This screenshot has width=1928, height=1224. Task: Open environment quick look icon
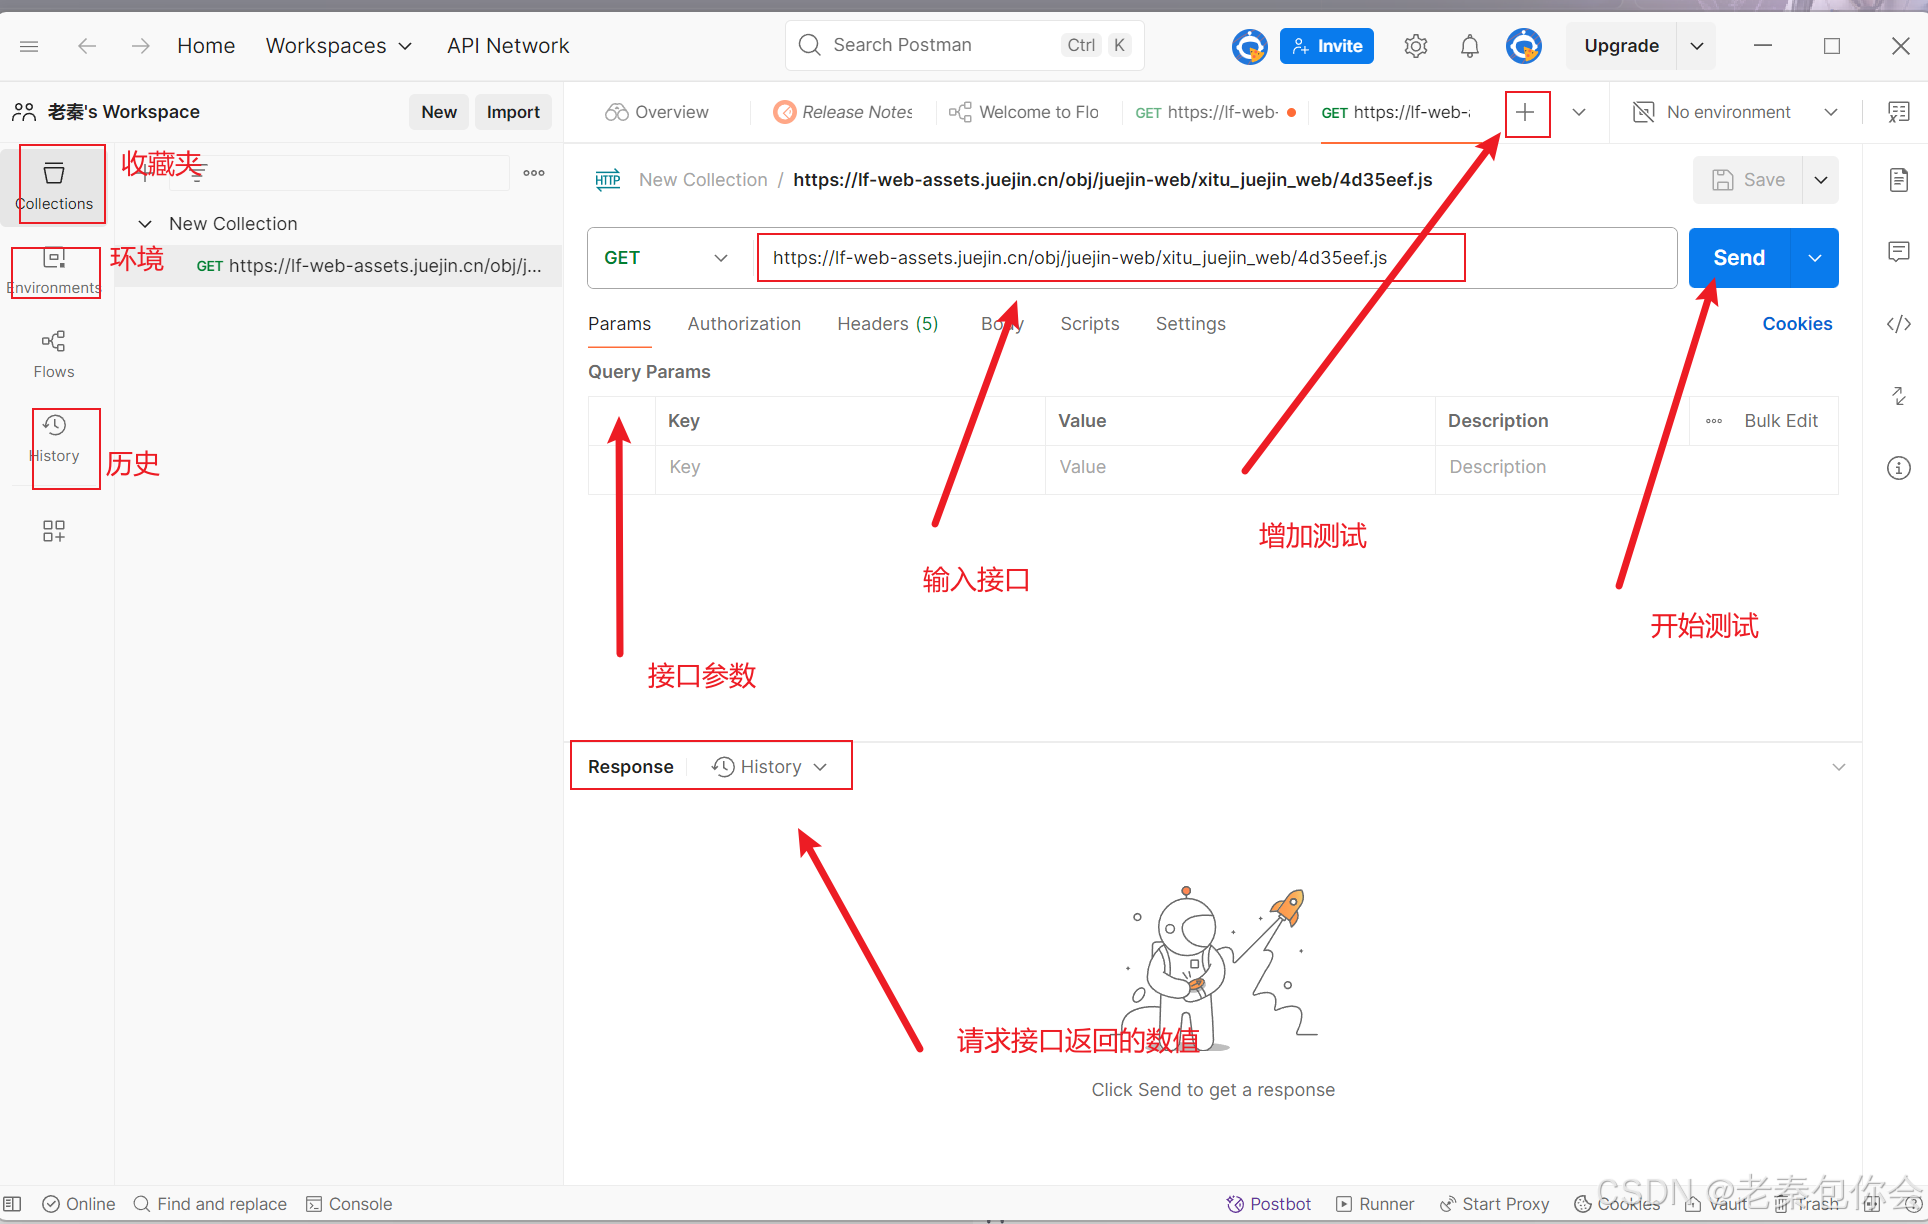coord(1898,112)
